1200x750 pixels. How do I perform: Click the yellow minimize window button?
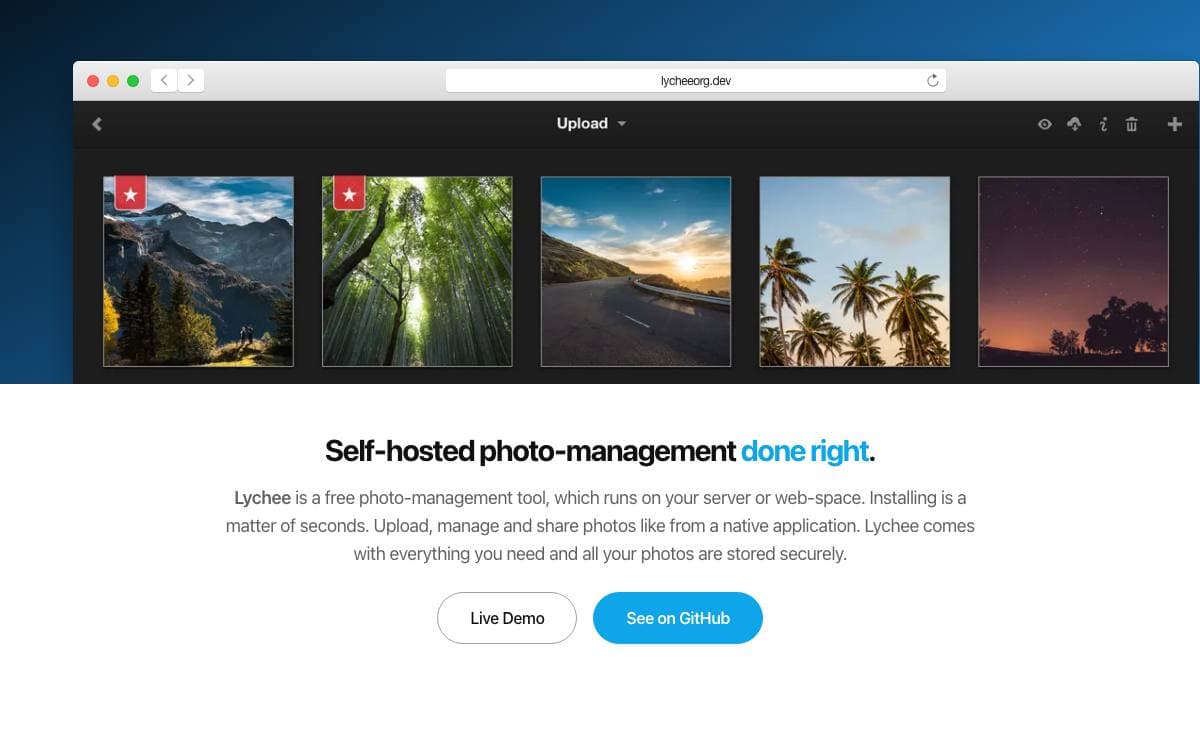[x=113, y=81]
